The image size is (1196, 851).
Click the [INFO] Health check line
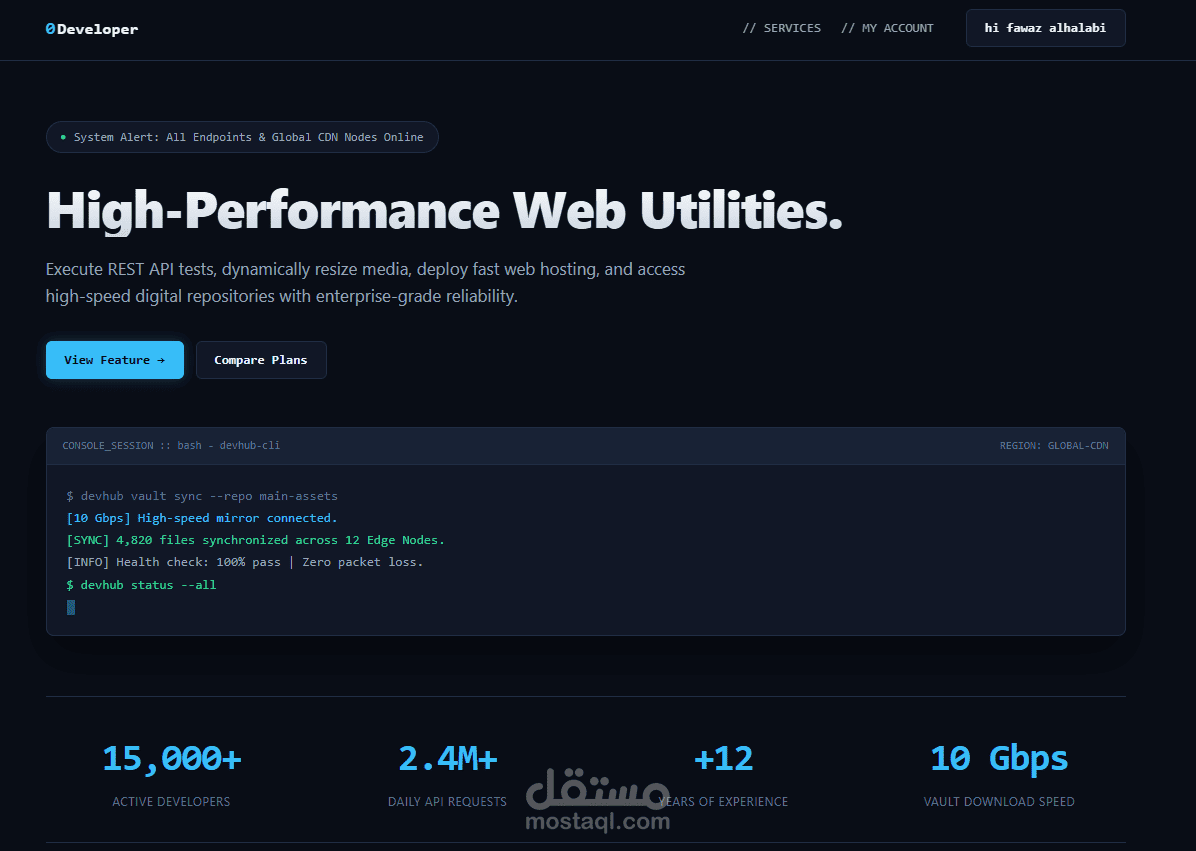[245, 562]
